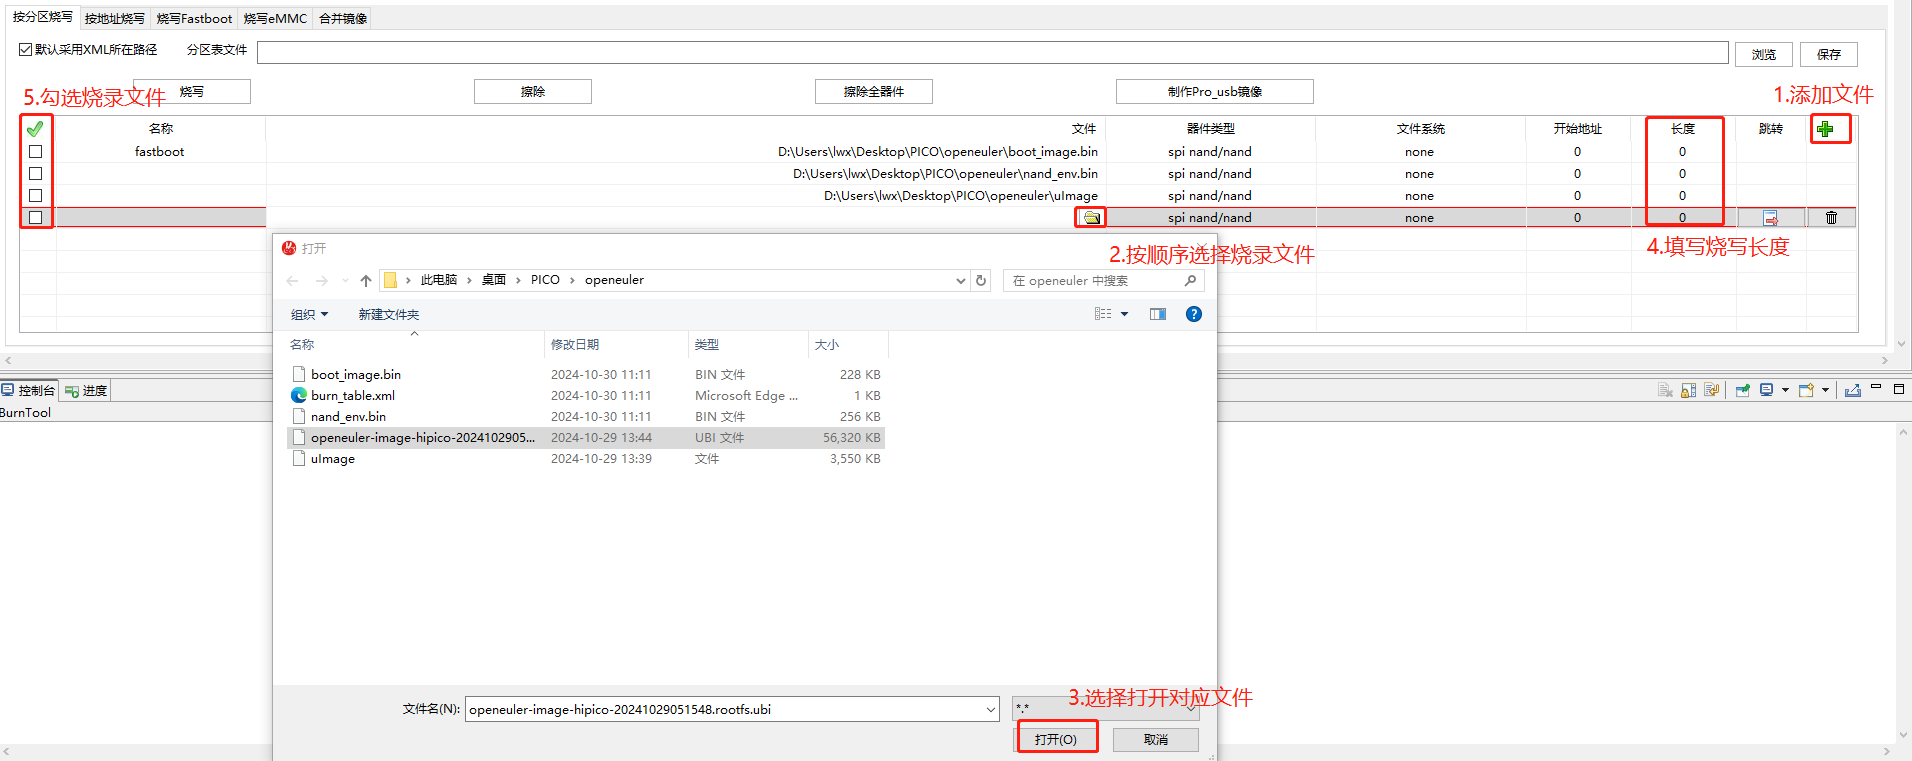Image resolution: width=1912 pixels, height=761 pixels.
Task: Click the trash delete icon in the selected row
Action: click(x=1831, y=218)
